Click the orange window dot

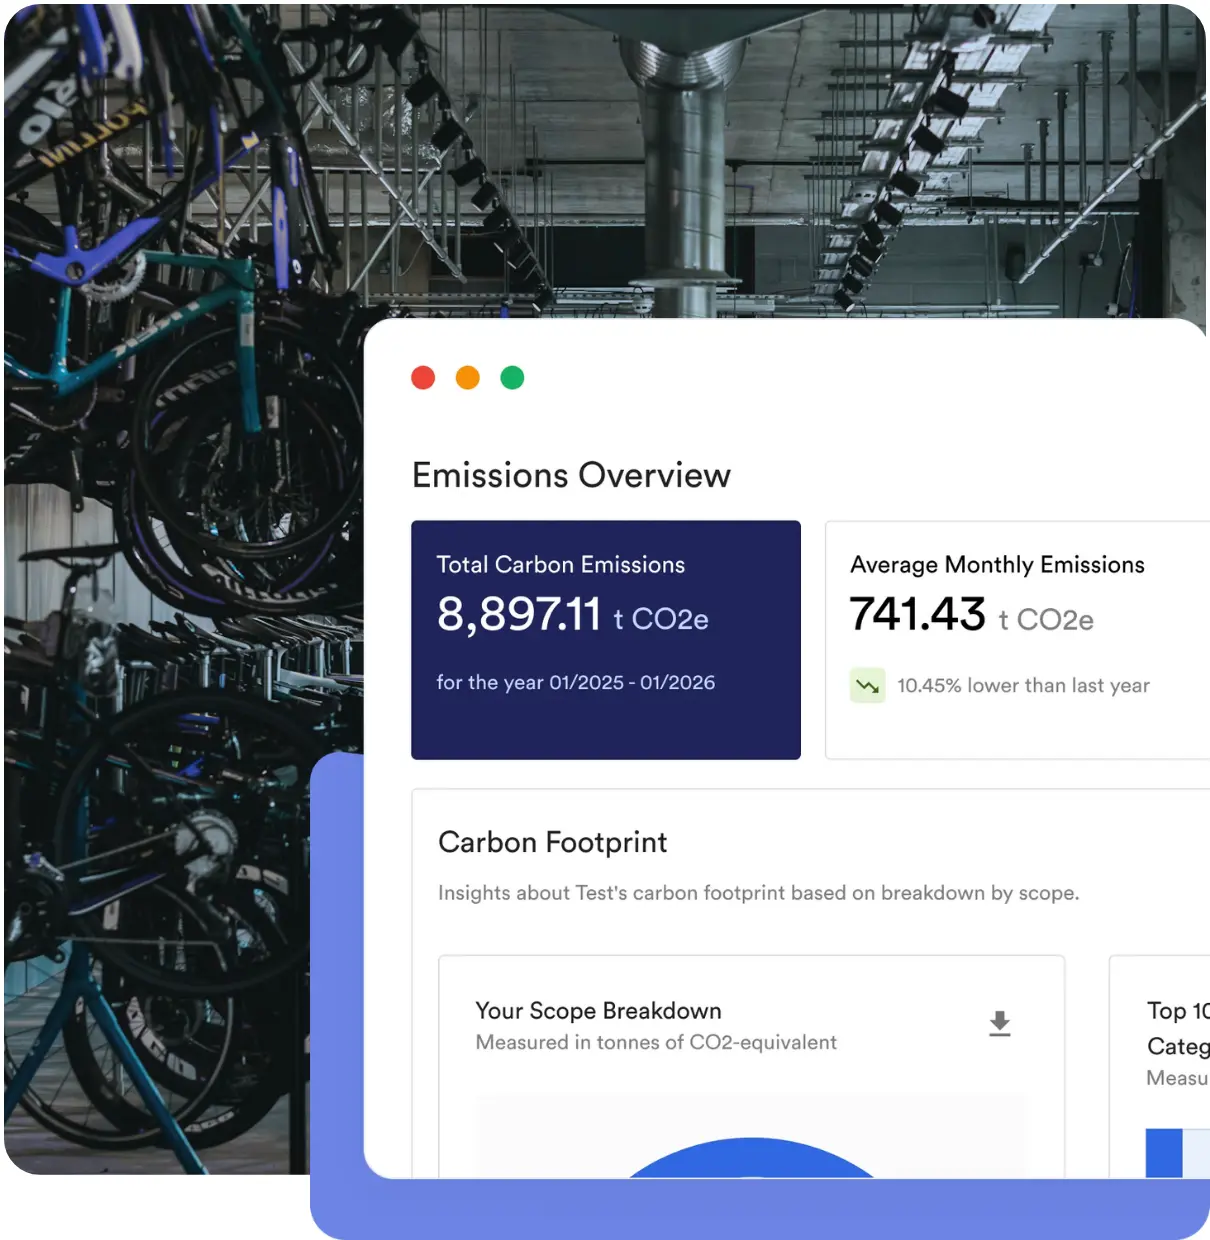point(468,377)
